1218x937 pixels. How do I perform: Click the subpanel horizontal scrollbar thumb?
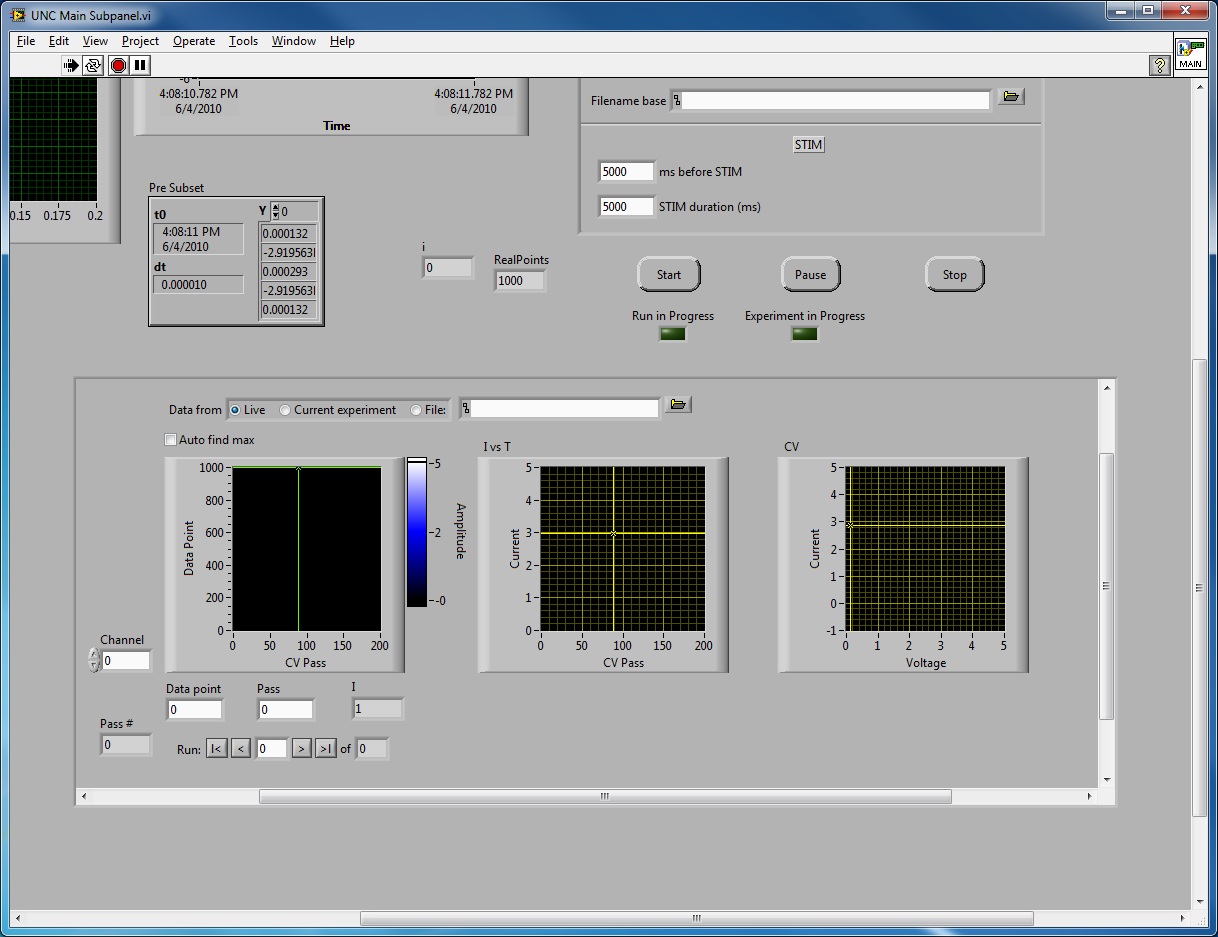605,797
